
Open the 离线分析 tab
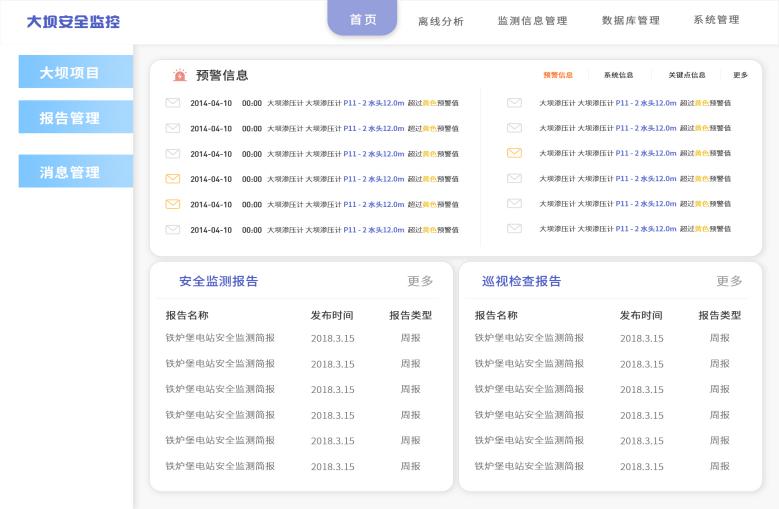click(441, 21)
